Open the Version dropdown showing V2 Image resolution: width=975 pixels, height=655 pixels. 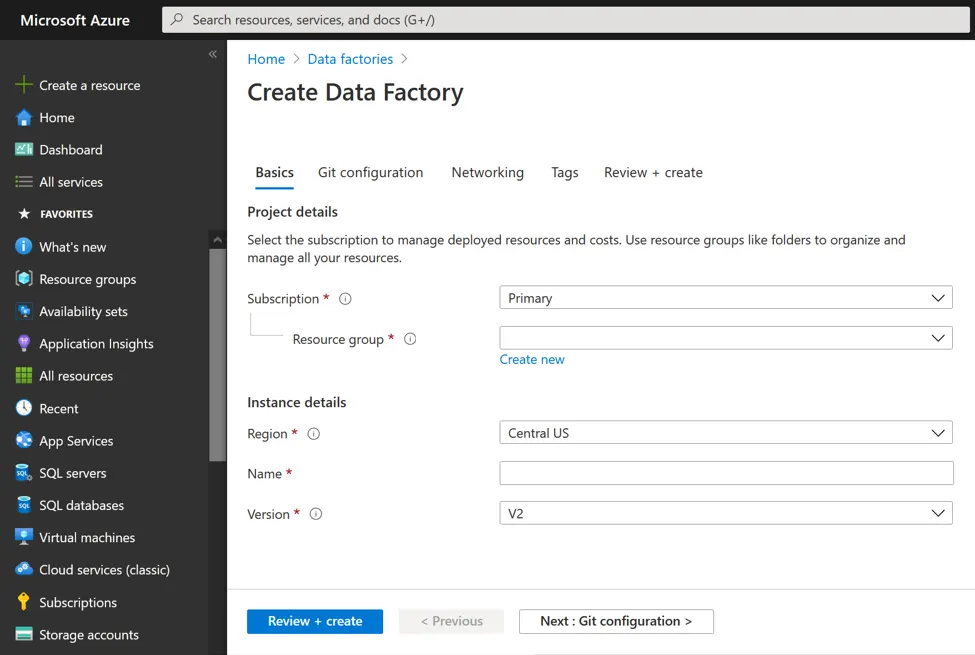point(726,513)
